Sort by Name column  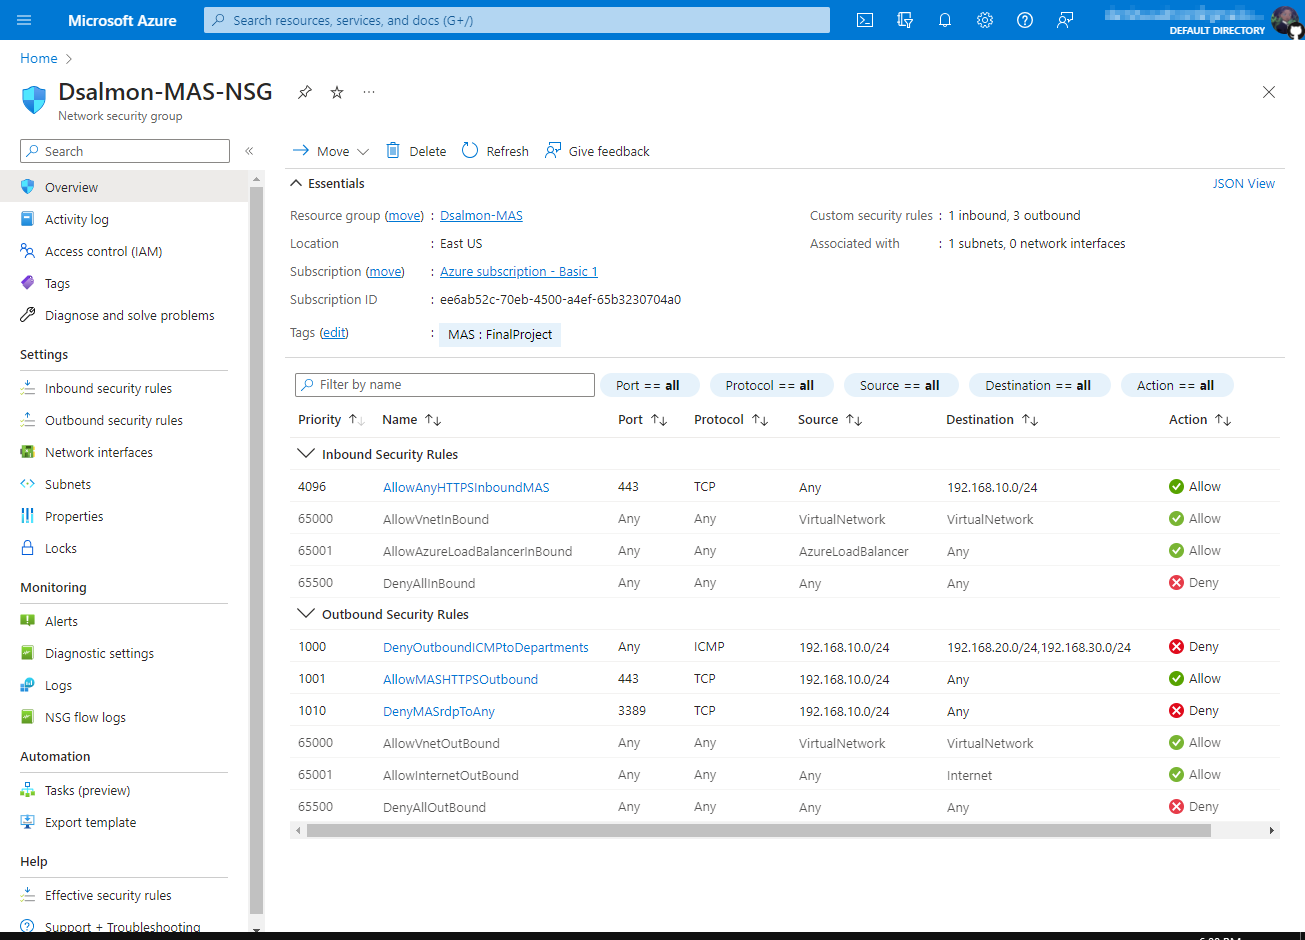[412, 420]
